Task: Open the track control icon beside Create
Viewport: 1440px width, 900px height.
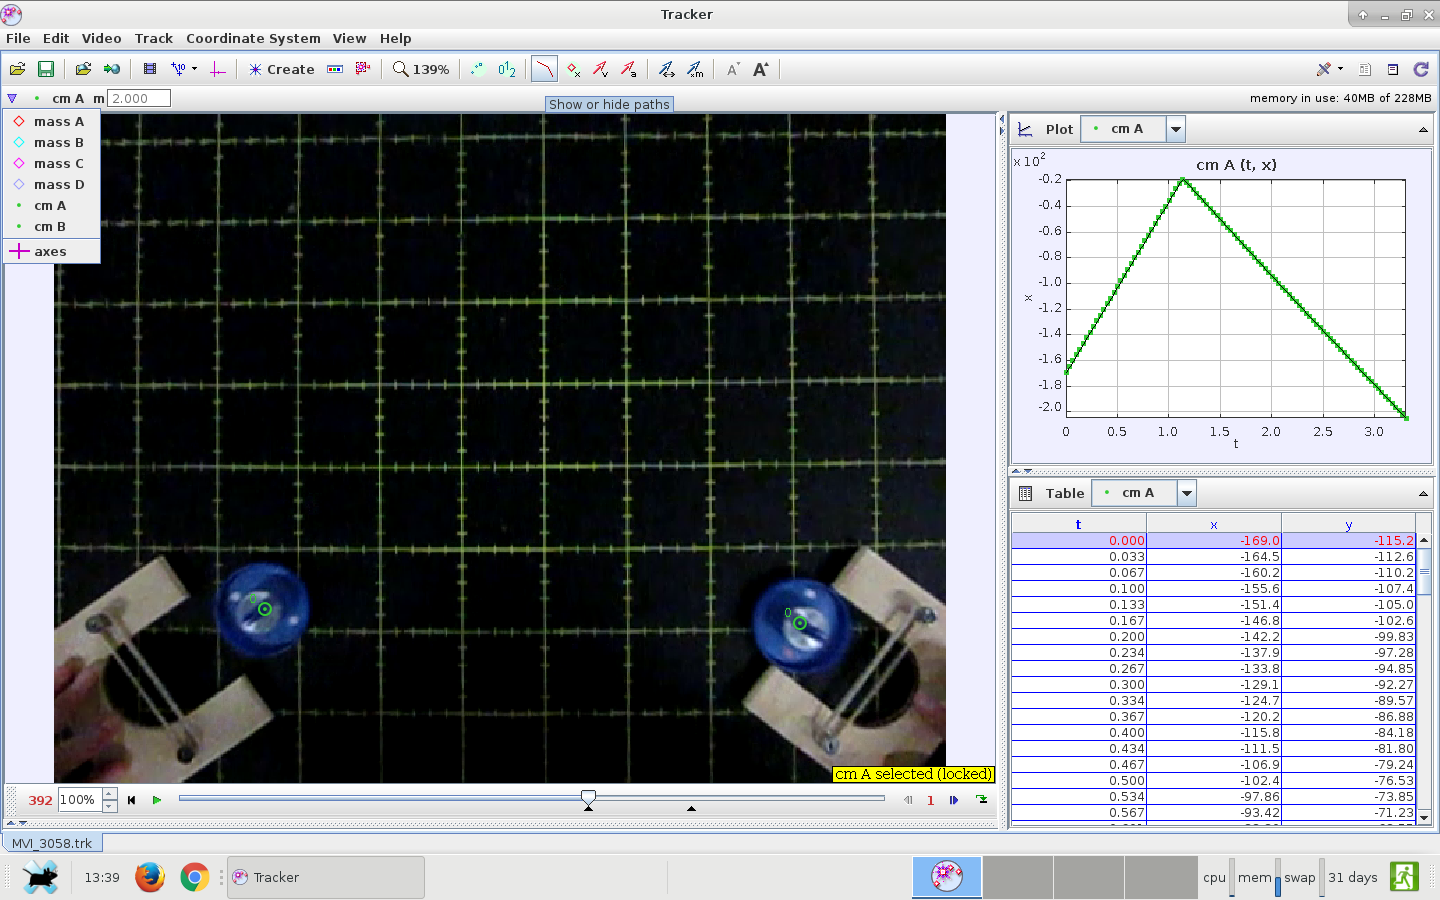Action: tap(335, 69)
